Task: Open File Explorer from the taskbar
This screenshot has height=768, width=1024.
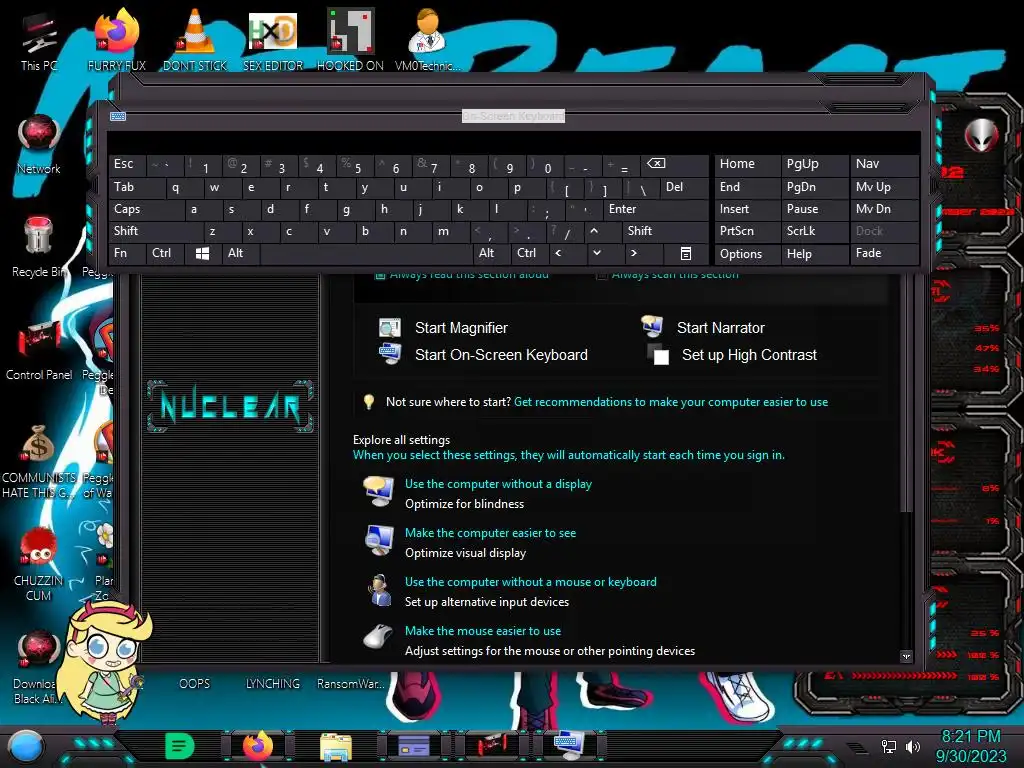Action: tap(336, 746)
